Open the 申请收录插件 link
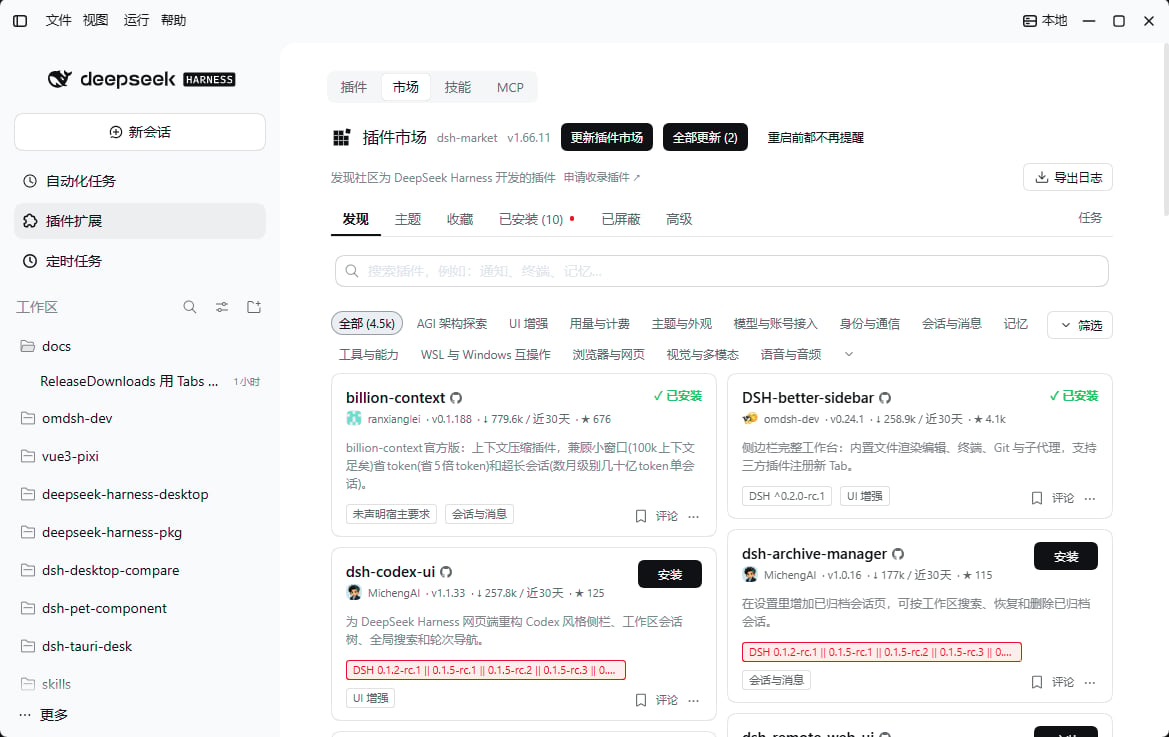The image size is (1169, 737). [x=602, y=177]
